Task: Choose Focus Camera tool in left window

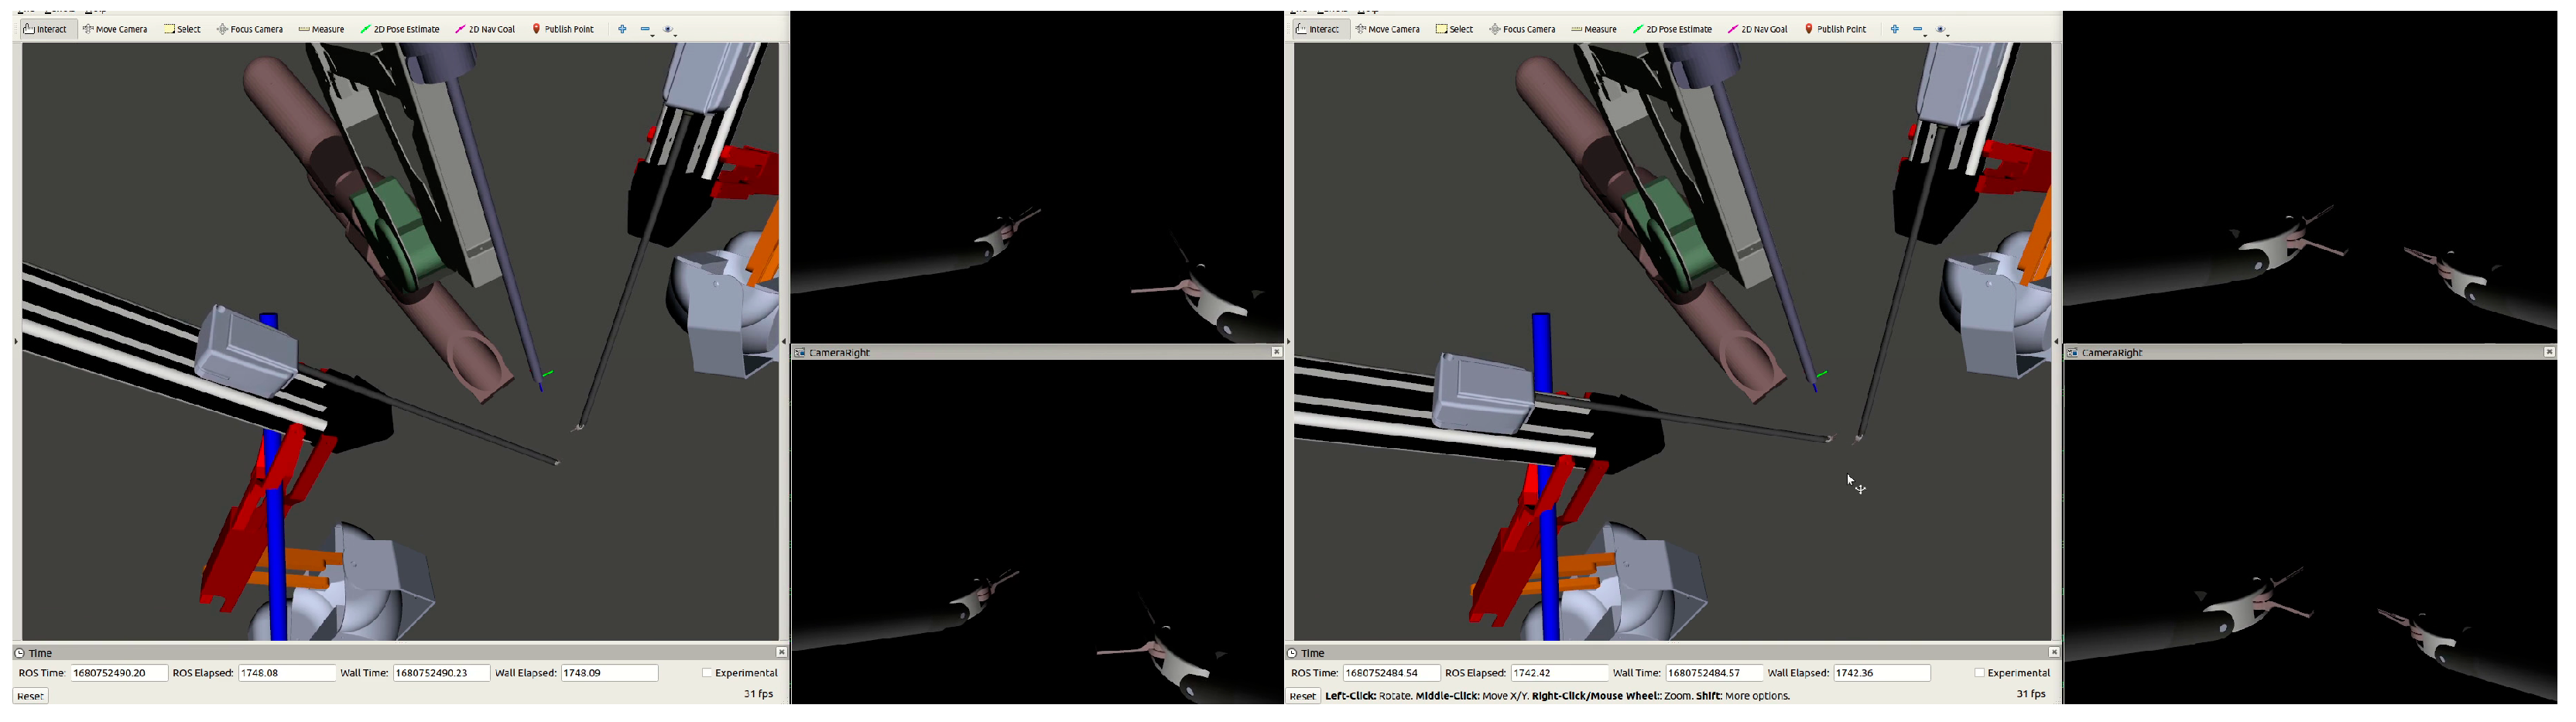Action: [x=250, y=29]
